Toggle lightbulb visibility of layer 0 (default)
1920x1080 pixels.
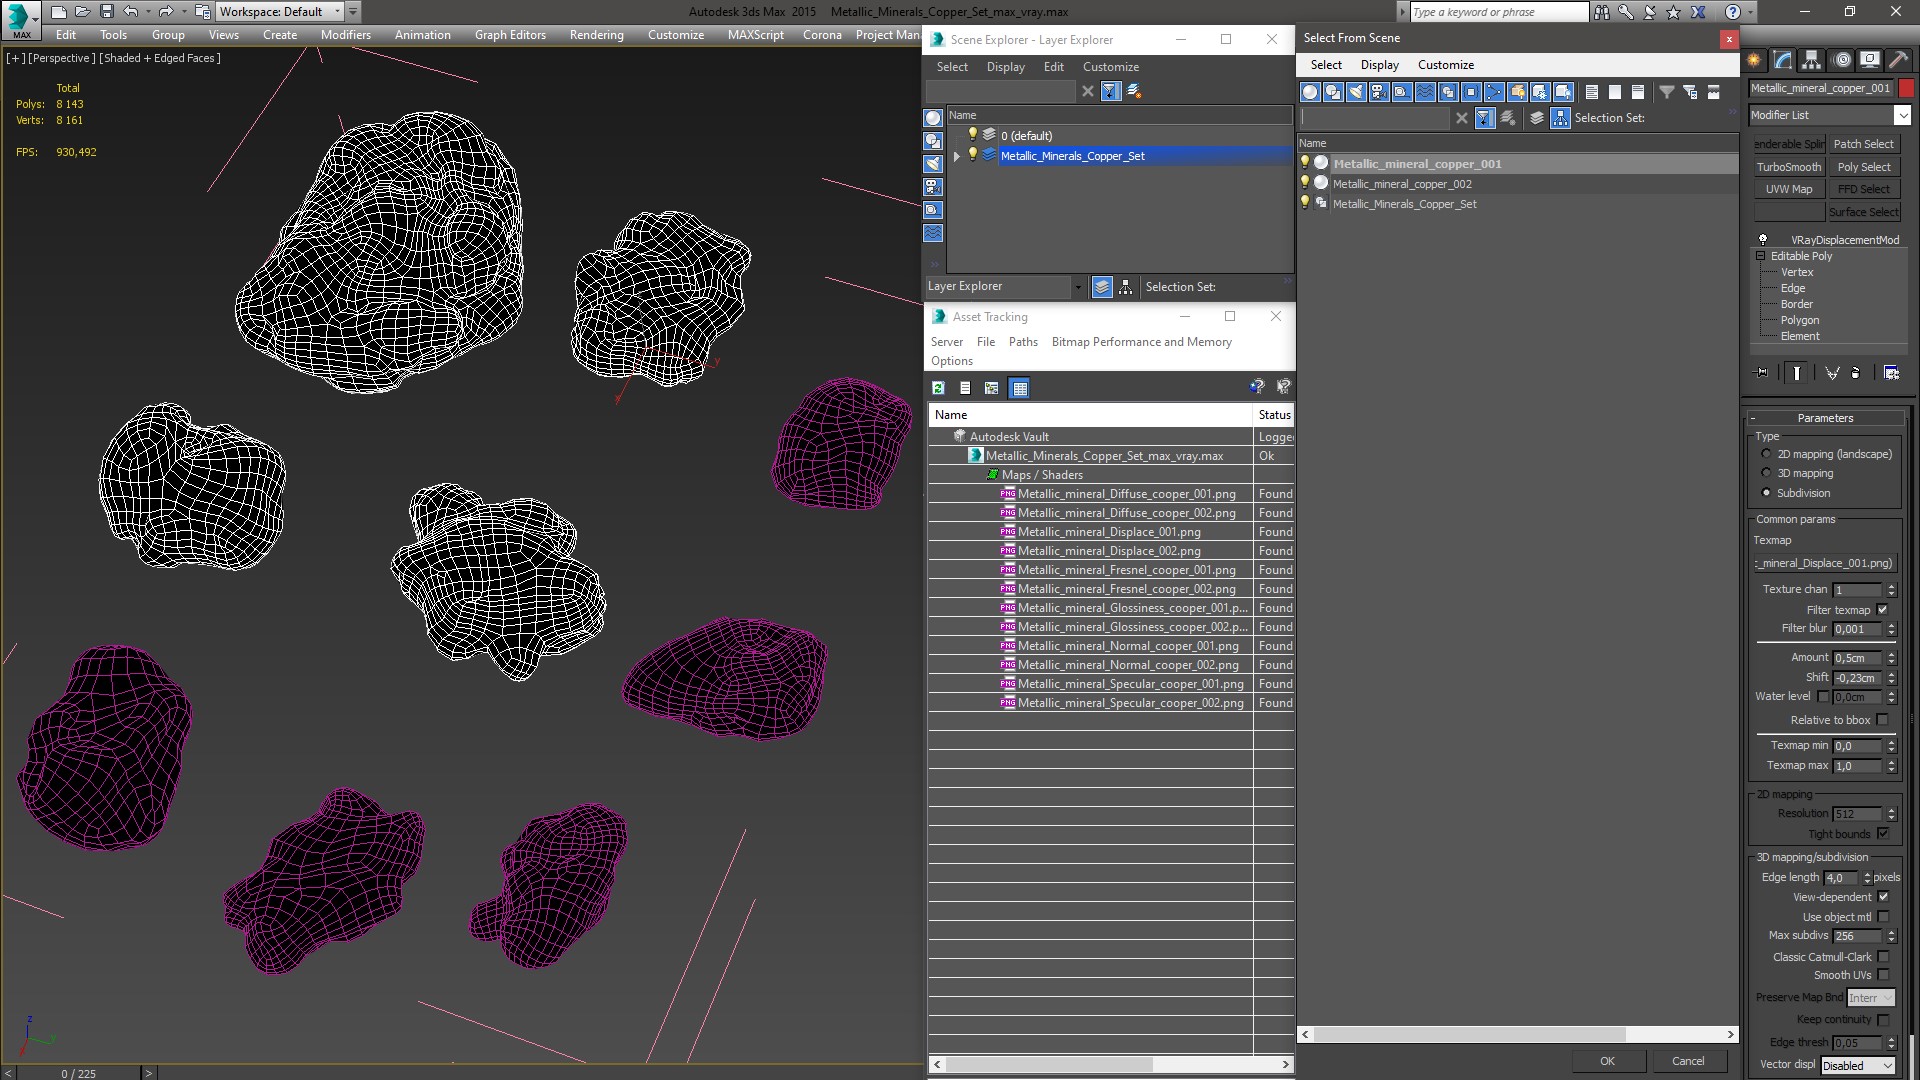[972, 135]
